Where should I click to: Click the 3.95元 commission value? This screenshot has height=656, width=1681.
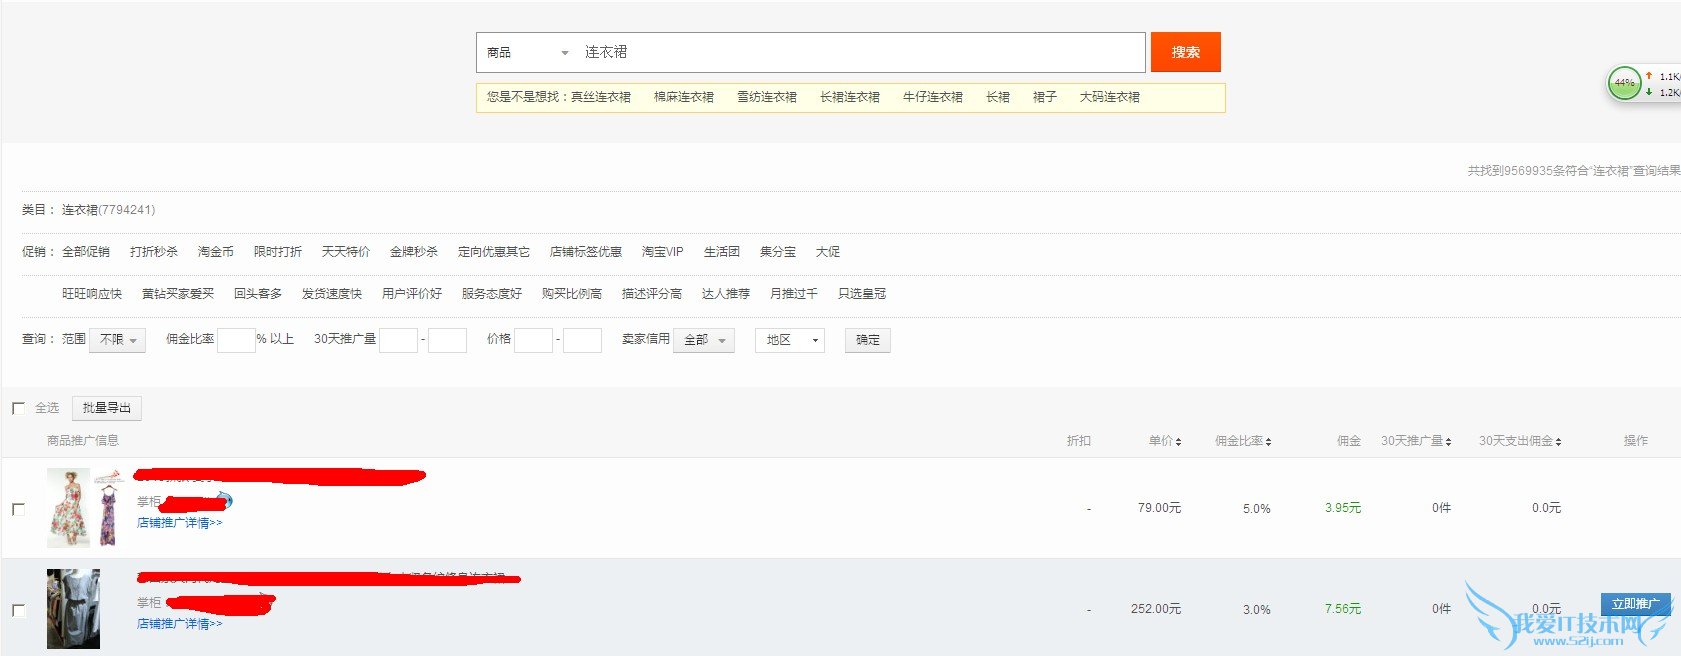click(1343, 508)
